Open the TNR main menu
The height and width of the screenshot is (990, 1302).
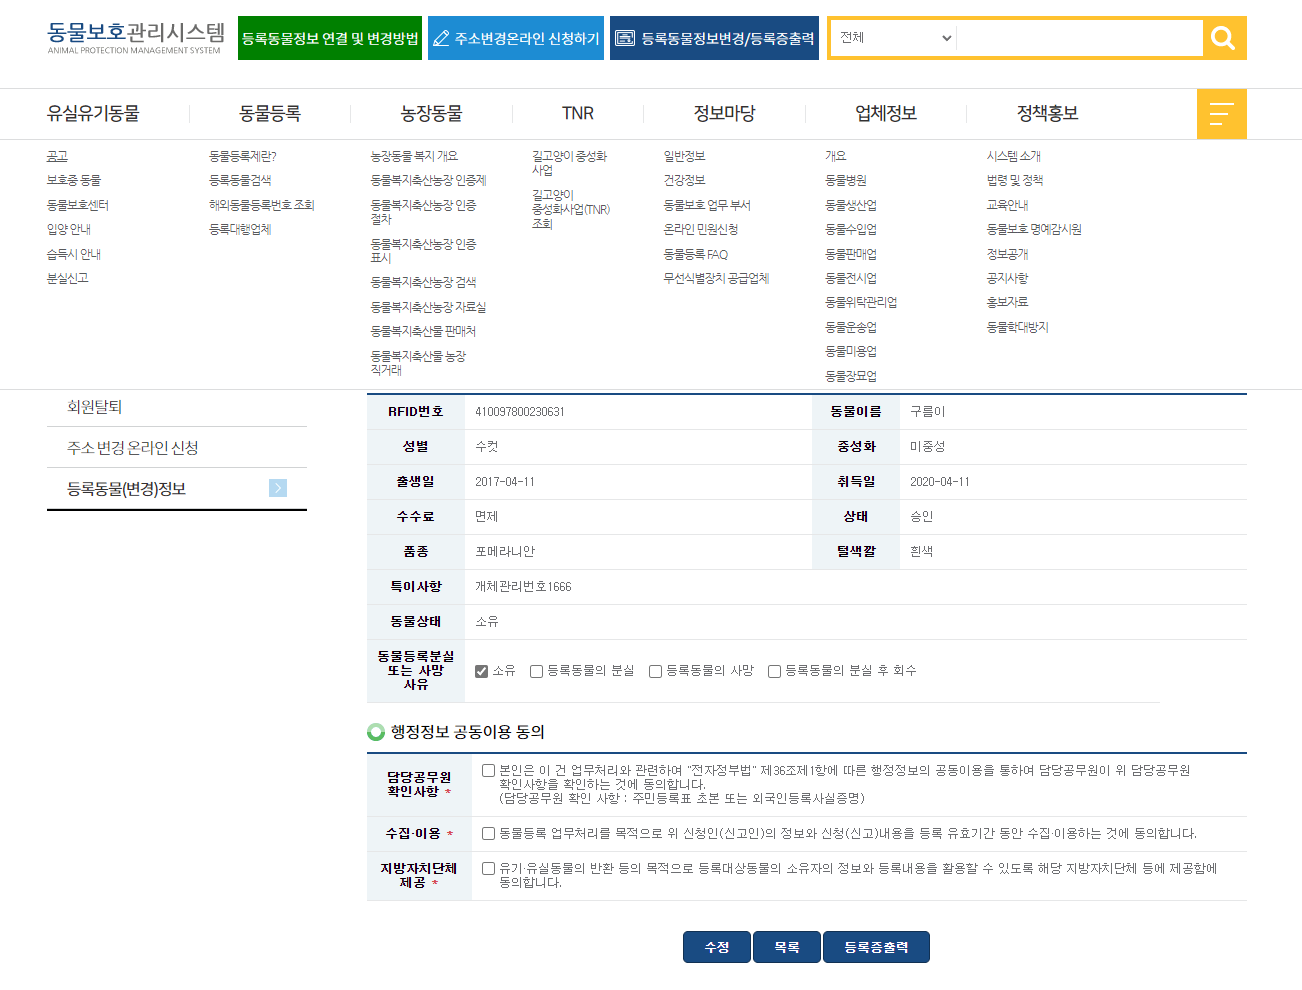tap(578, 113)
